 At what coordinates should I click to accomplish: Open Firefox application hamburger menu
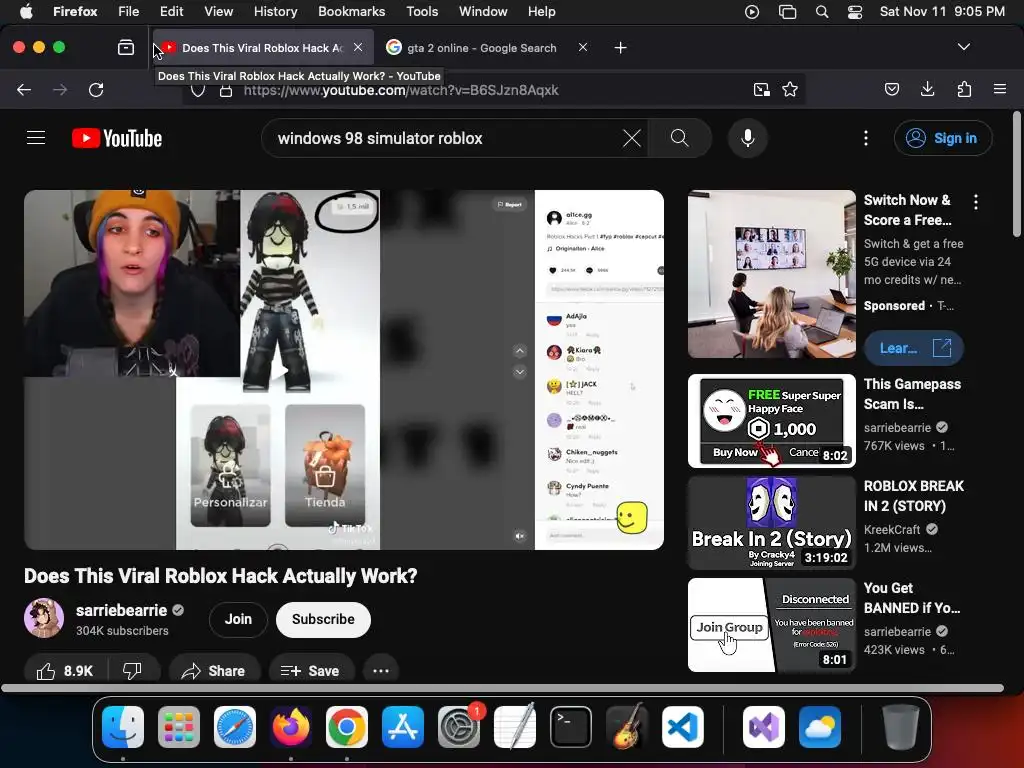(x=1000, y=89)
